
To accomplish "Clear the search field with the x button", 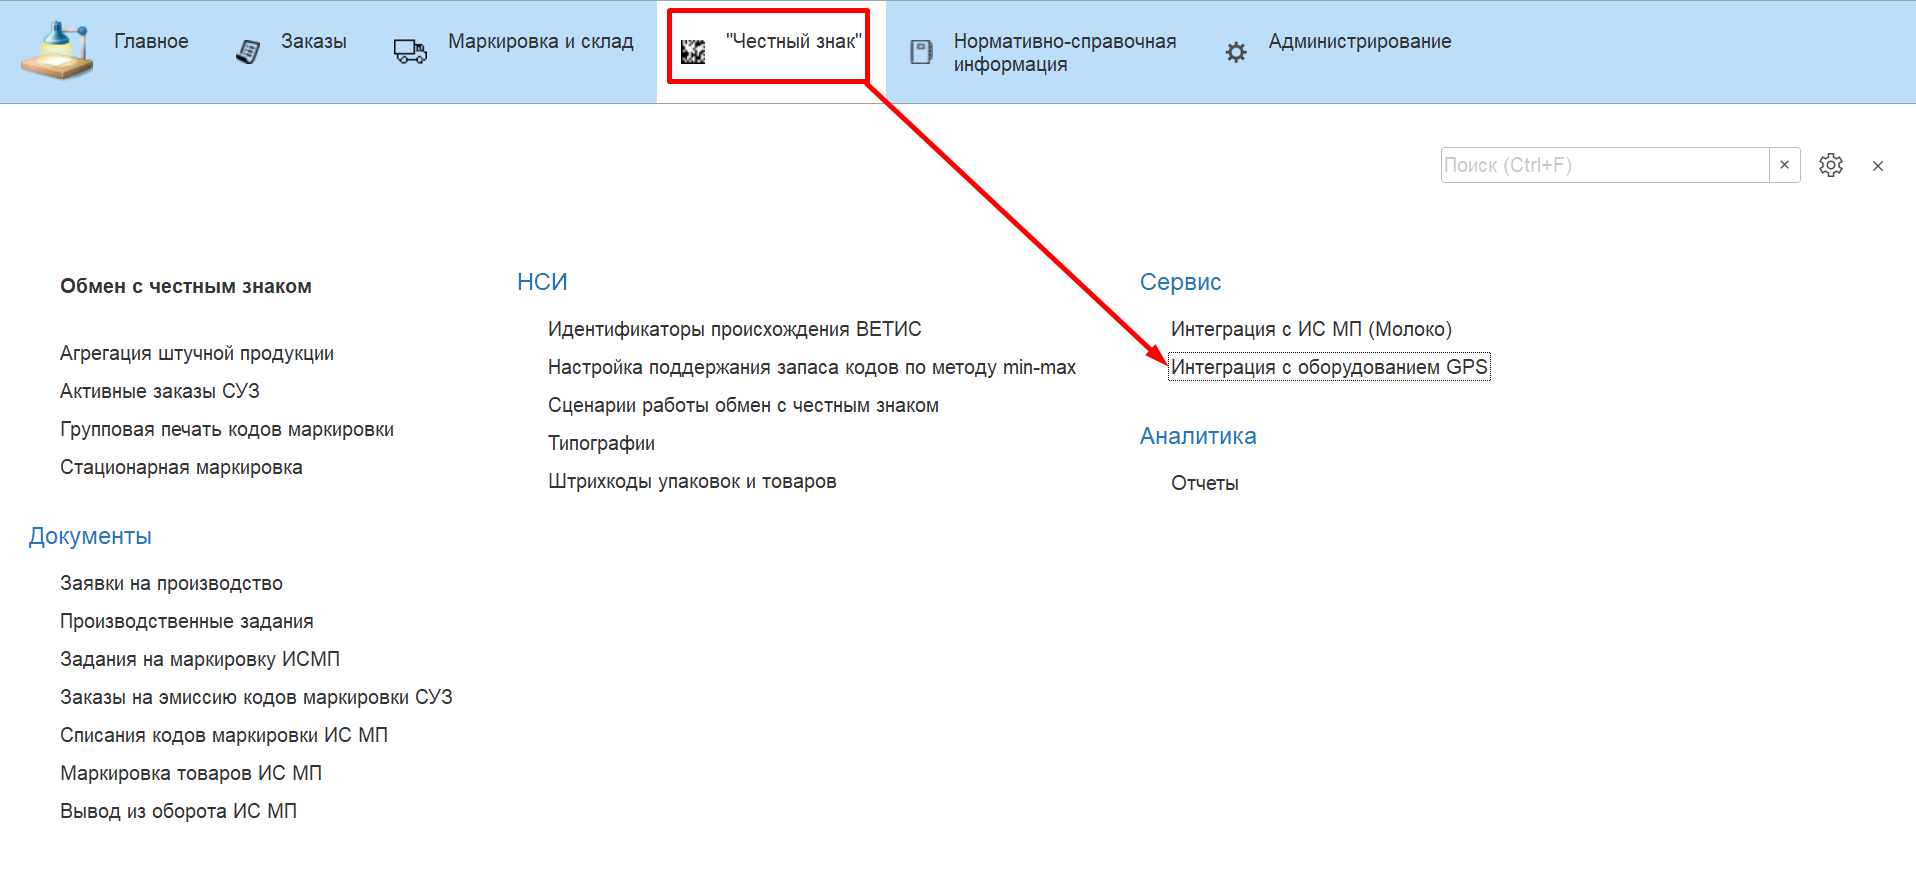I will pos(1784,165).
